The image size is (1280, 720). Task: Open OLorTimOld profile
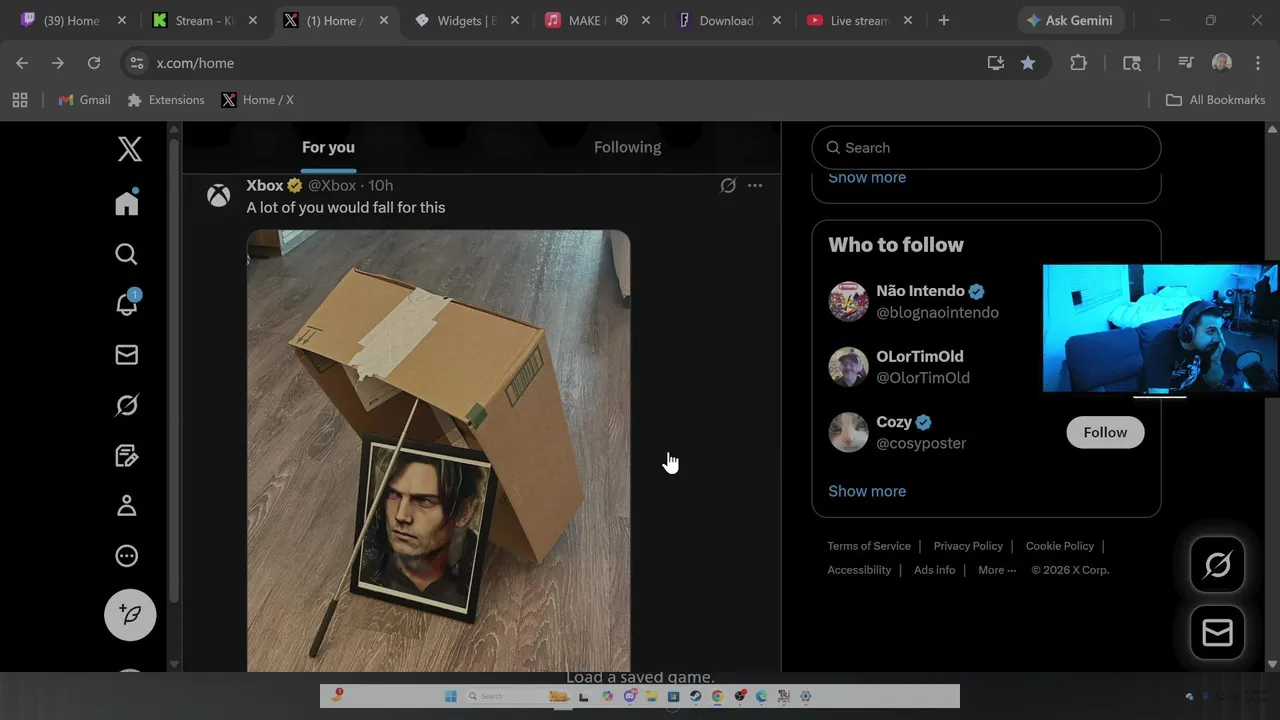(x=920, y=356)
